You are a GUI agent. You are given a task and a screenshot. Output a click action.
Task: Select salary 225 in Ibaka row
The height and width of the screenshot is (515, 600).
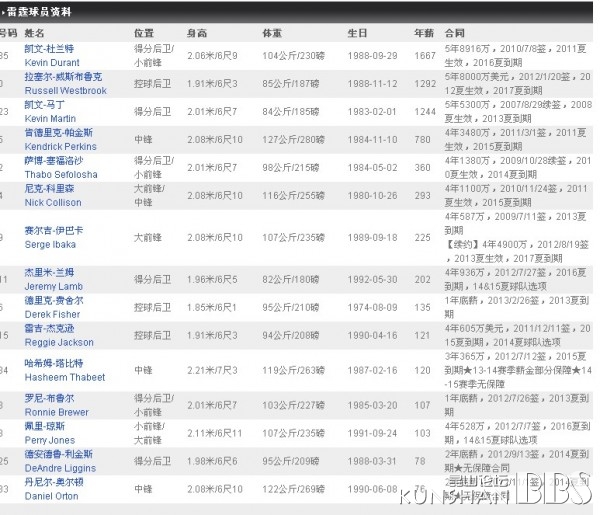[x=422, y=238]
